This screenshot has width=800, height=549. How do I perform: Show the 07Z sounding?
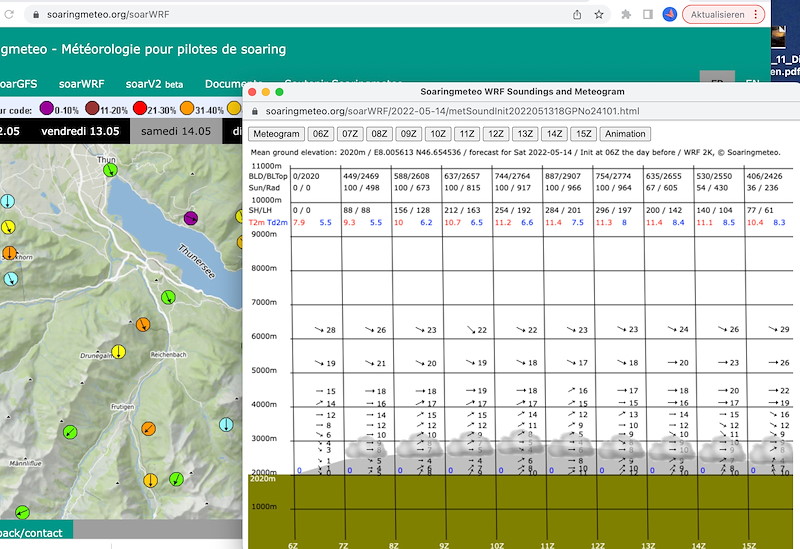(x=350, y=134)
